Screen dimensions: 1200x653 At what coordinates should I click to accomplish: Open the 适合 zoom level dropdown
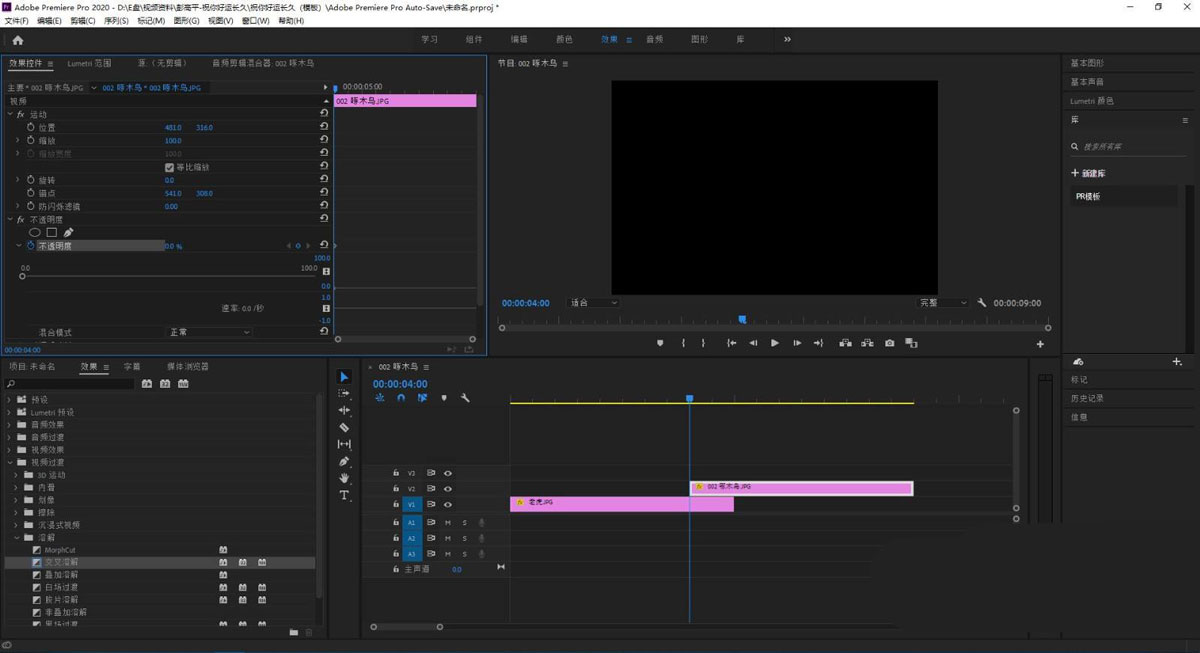tap(593, 303)
